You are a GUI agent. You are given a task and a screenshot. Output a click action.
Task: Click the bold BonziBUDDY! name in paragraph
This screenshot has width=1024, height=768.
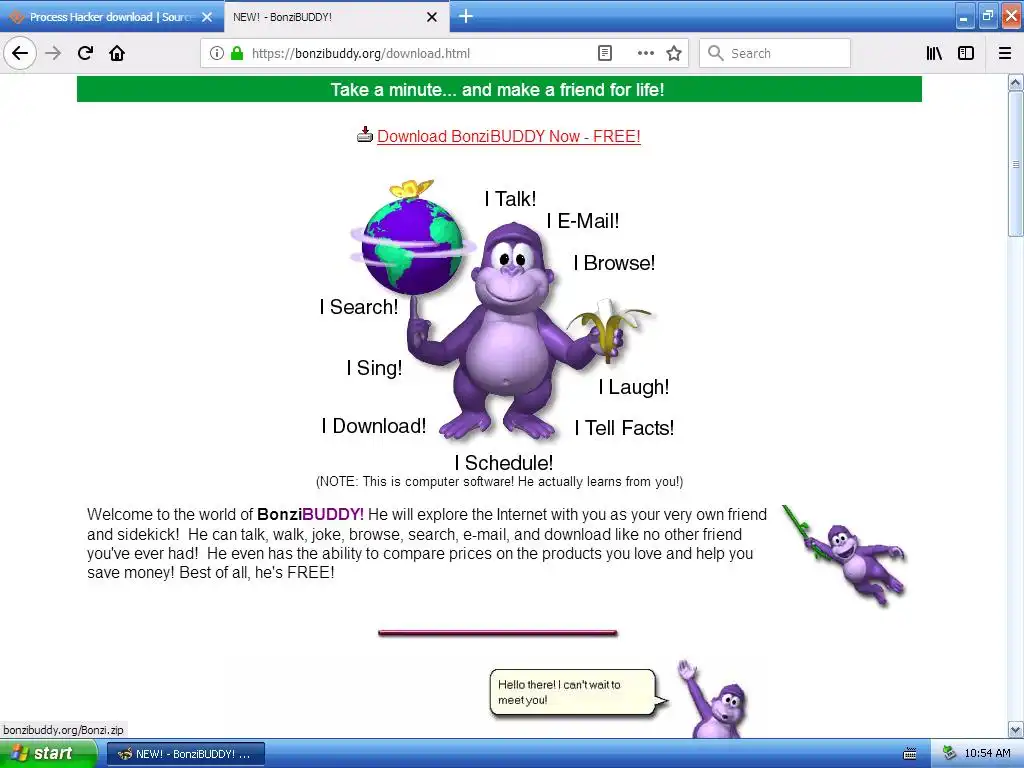(x=310, y=515)
